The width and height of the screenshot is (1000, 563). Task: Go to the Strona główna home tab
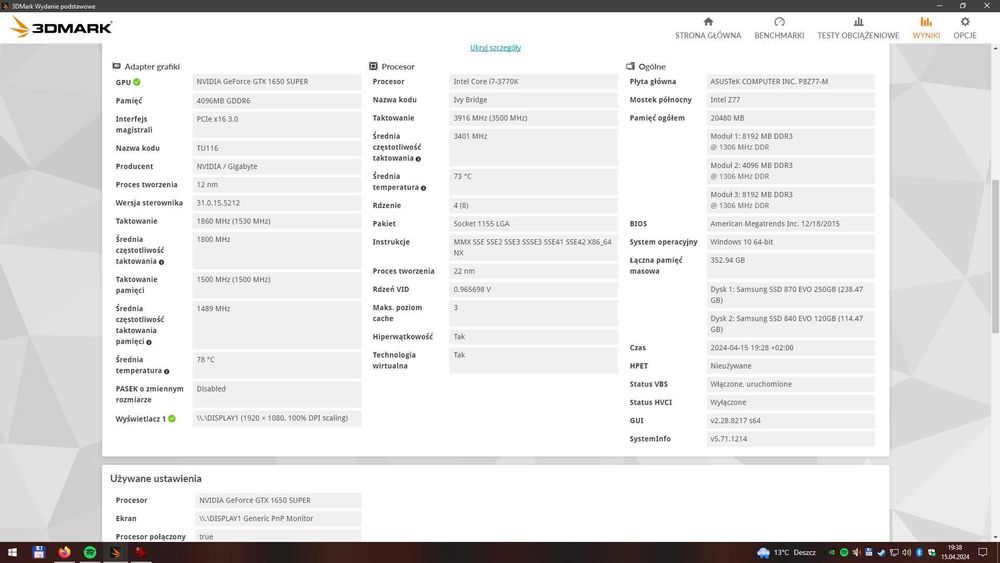(708, 29)
